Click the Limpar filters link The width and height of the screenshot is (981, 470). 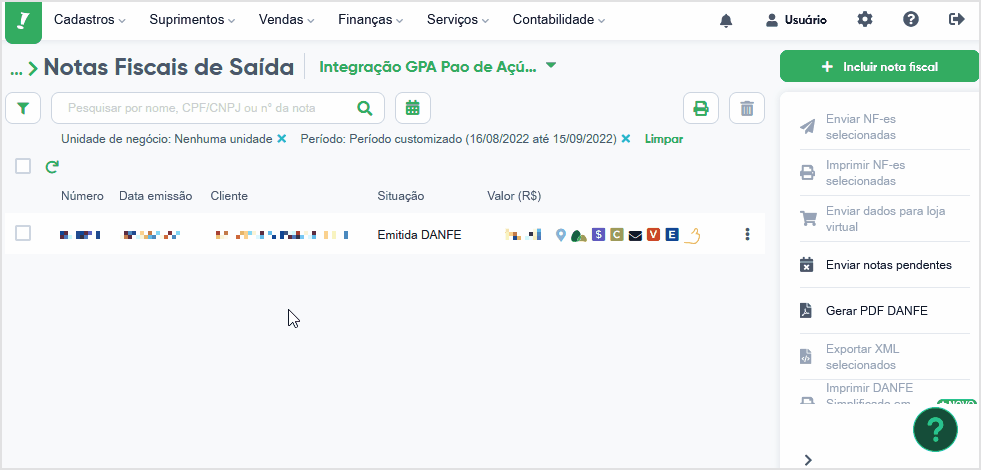click(664, 139)
